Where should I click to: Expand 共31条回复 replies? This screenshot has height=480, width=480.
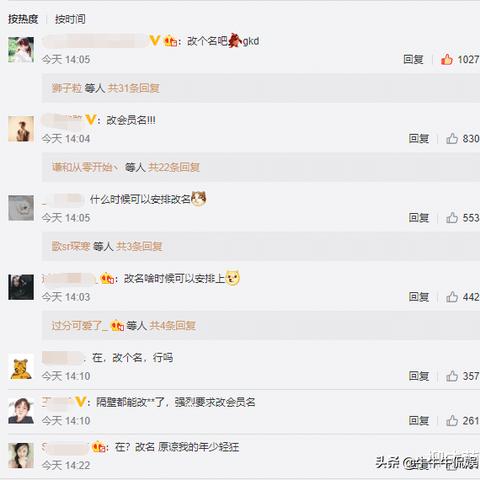[x=133, y=88]
